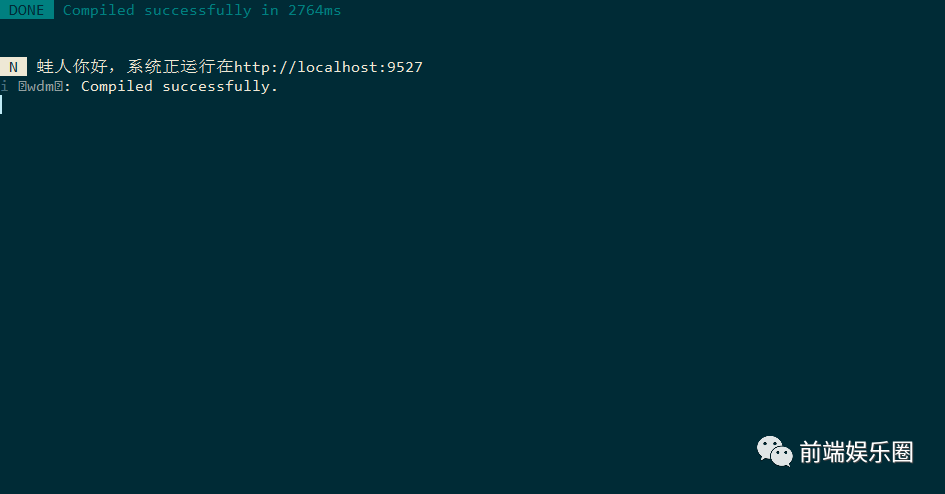945x494 pixels.
Task: Click the WeChat logo watermark icon
Action: [x=774, y=451]
